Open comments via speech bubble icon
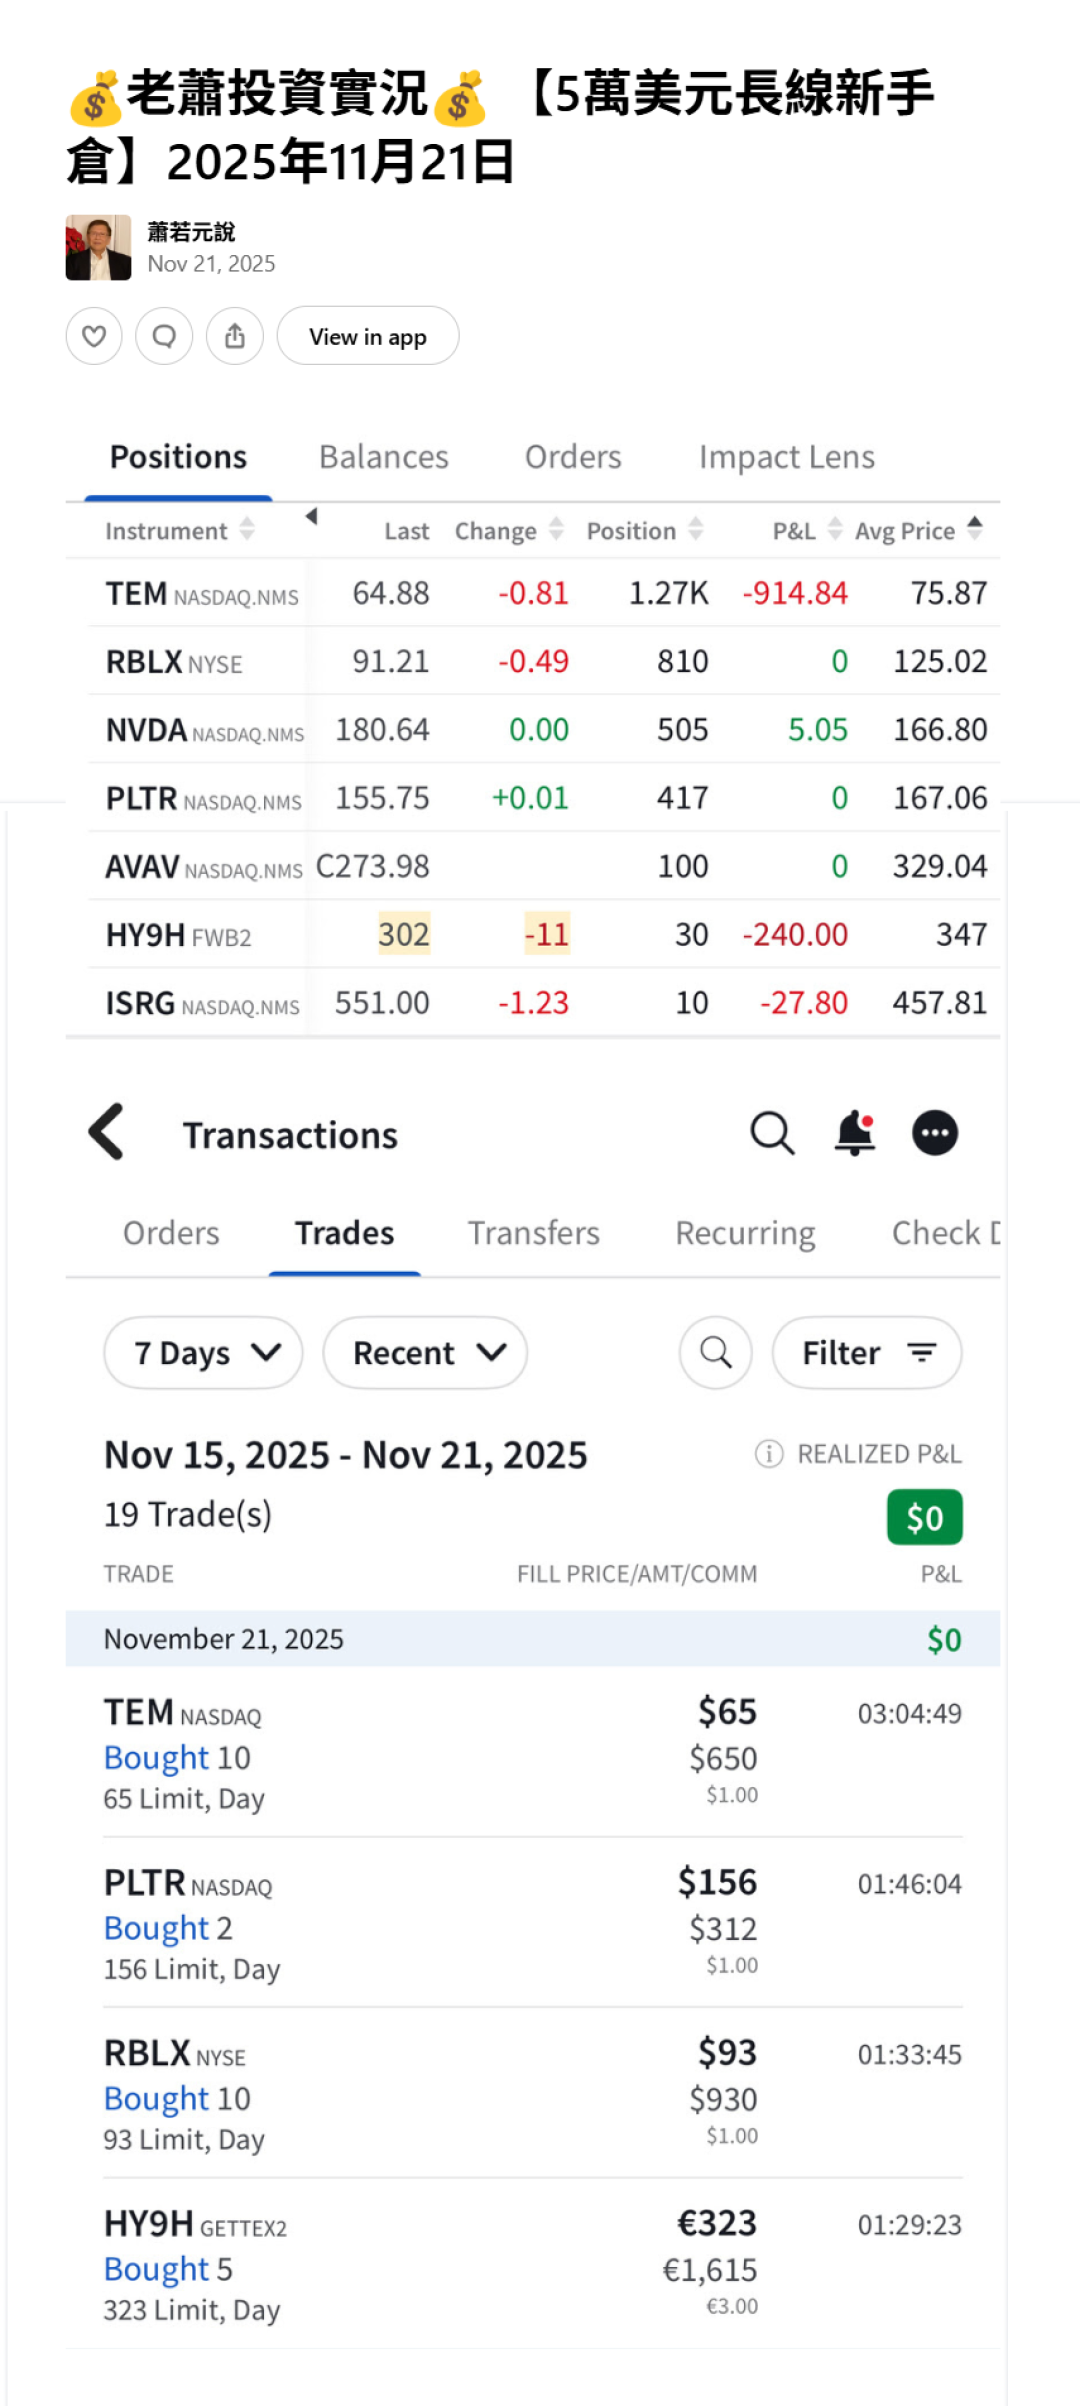The width and height of the screenshot is (1080, 2406). [164, 336]
